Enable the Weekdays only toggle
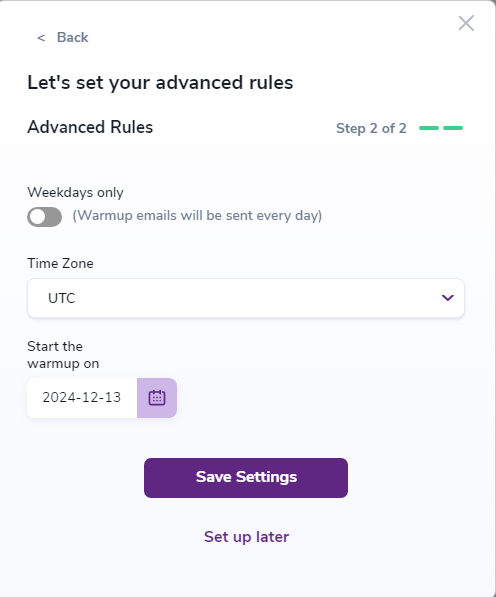 [x=45, y=217]
